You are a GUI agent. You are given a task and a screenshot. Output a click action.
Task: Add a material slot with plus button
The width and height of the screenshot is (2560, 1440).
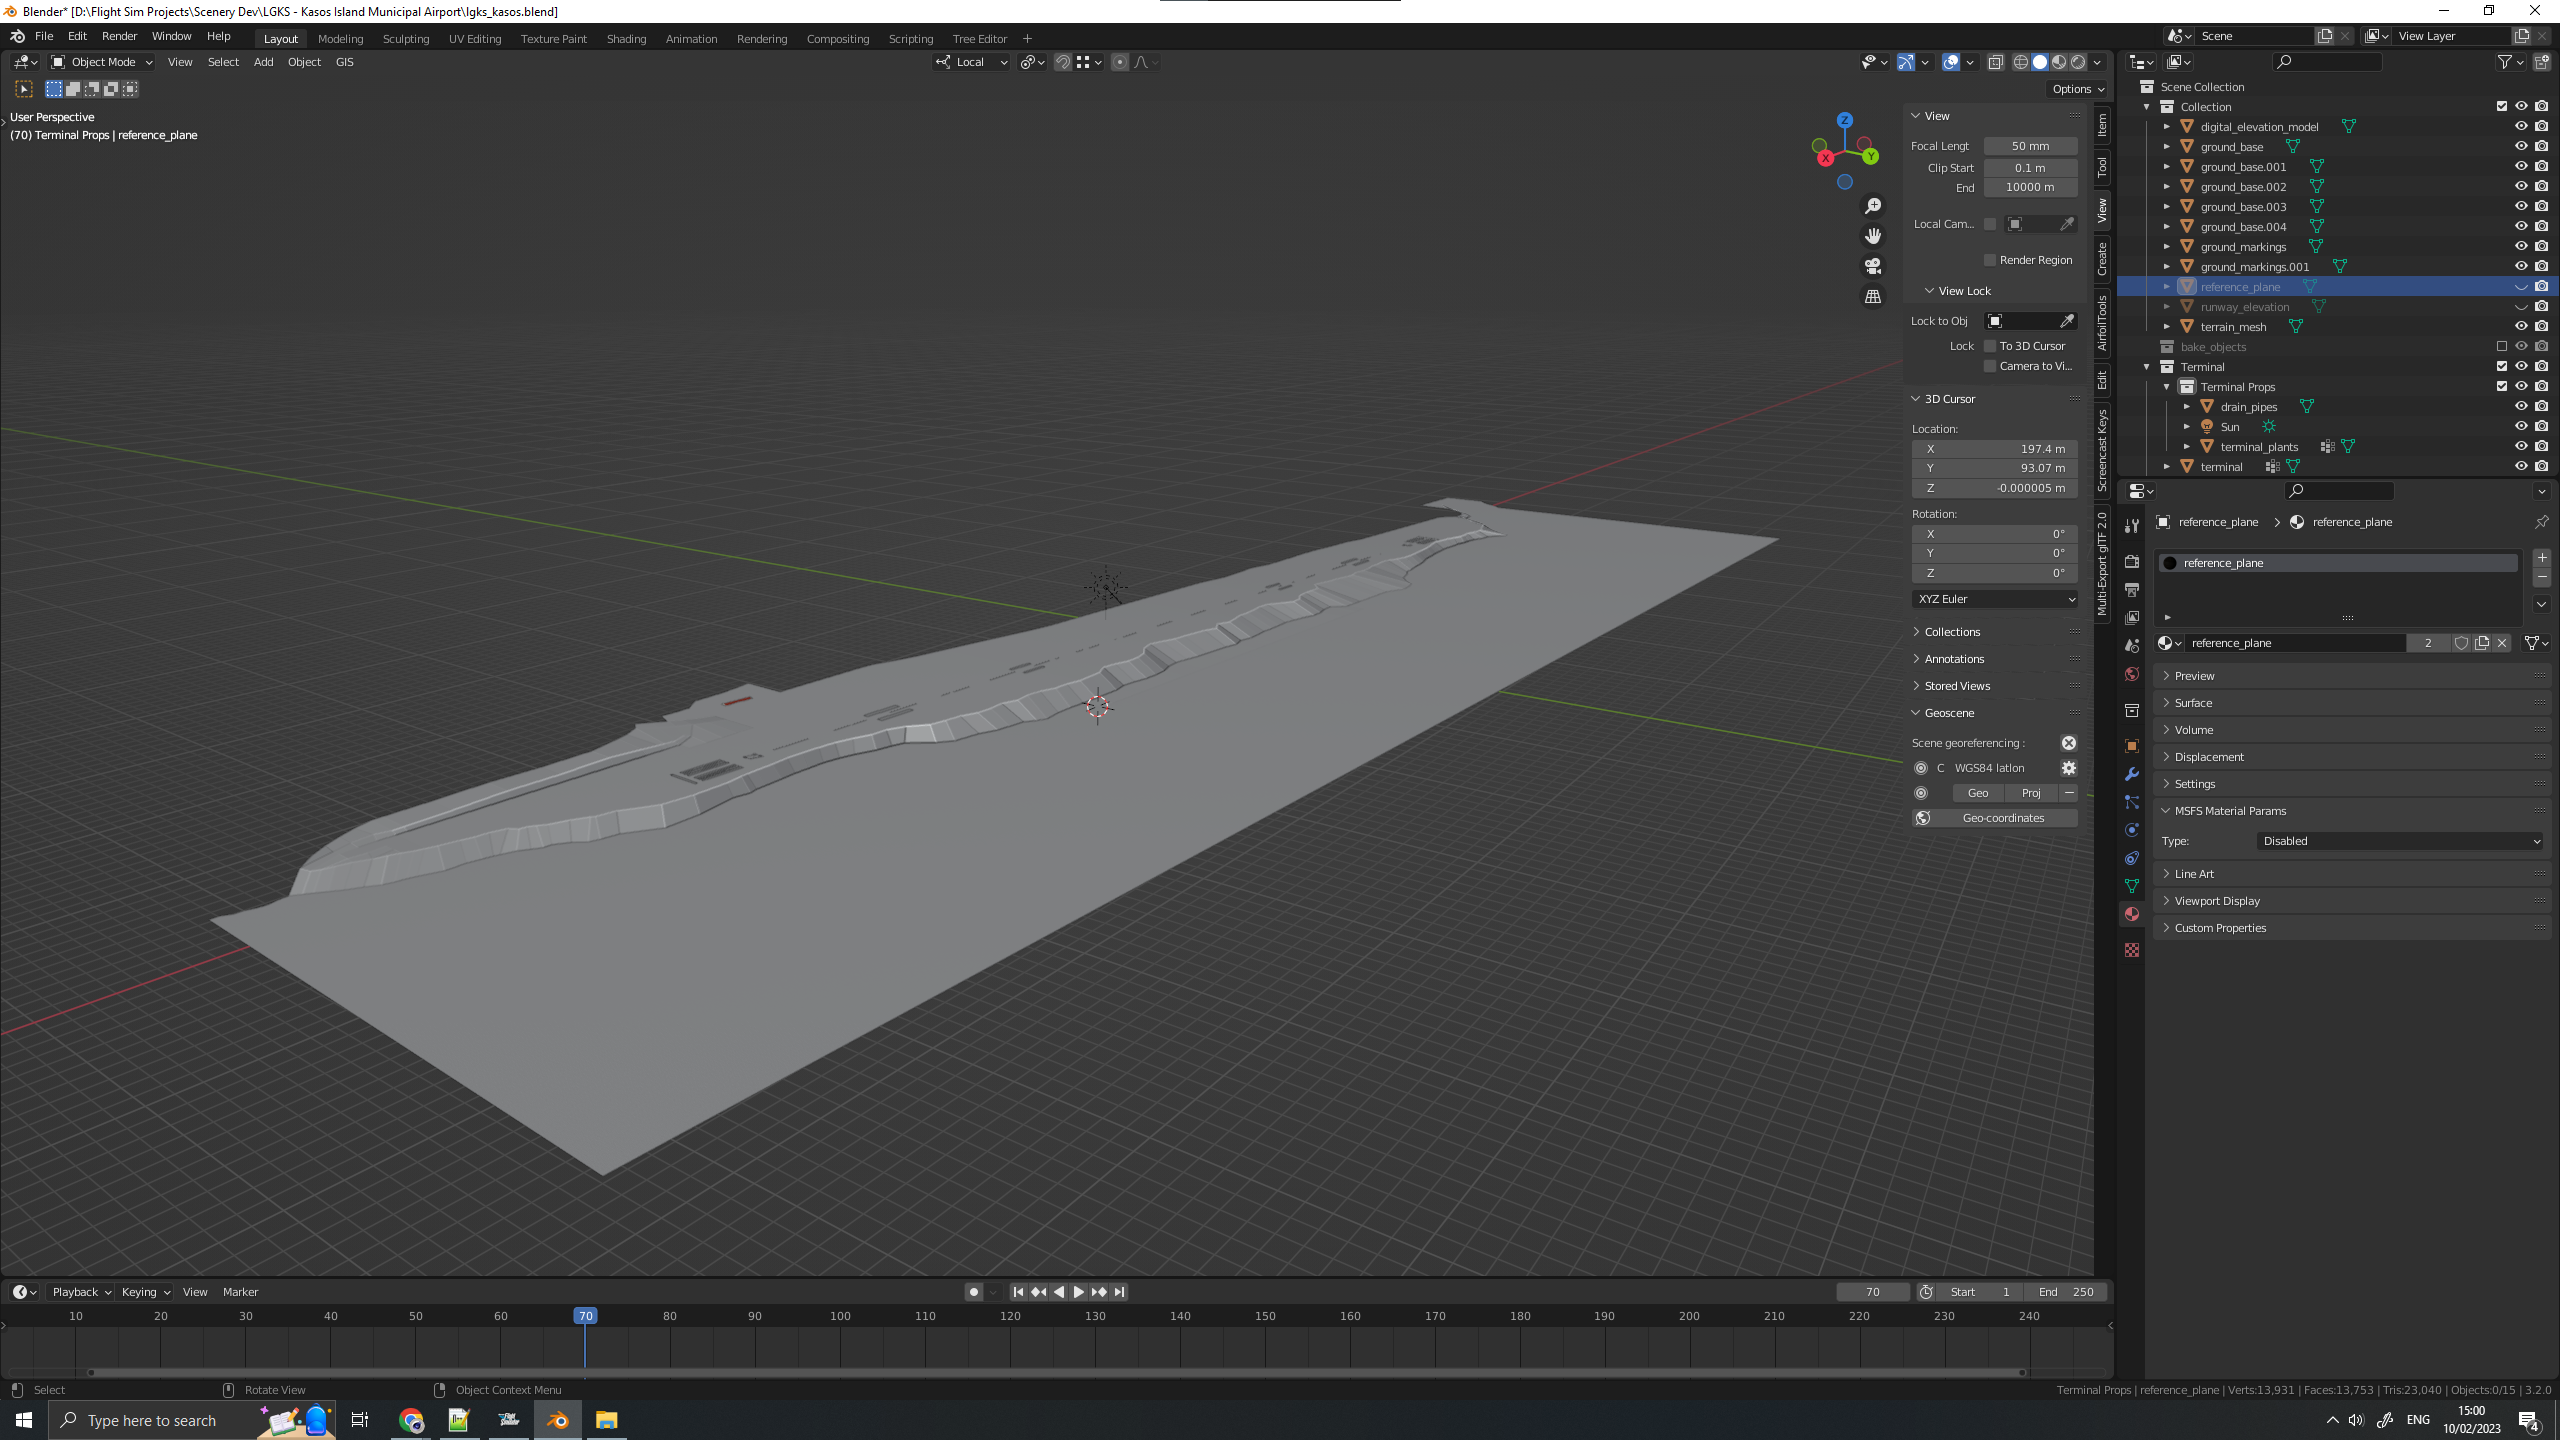(2542, 558)
